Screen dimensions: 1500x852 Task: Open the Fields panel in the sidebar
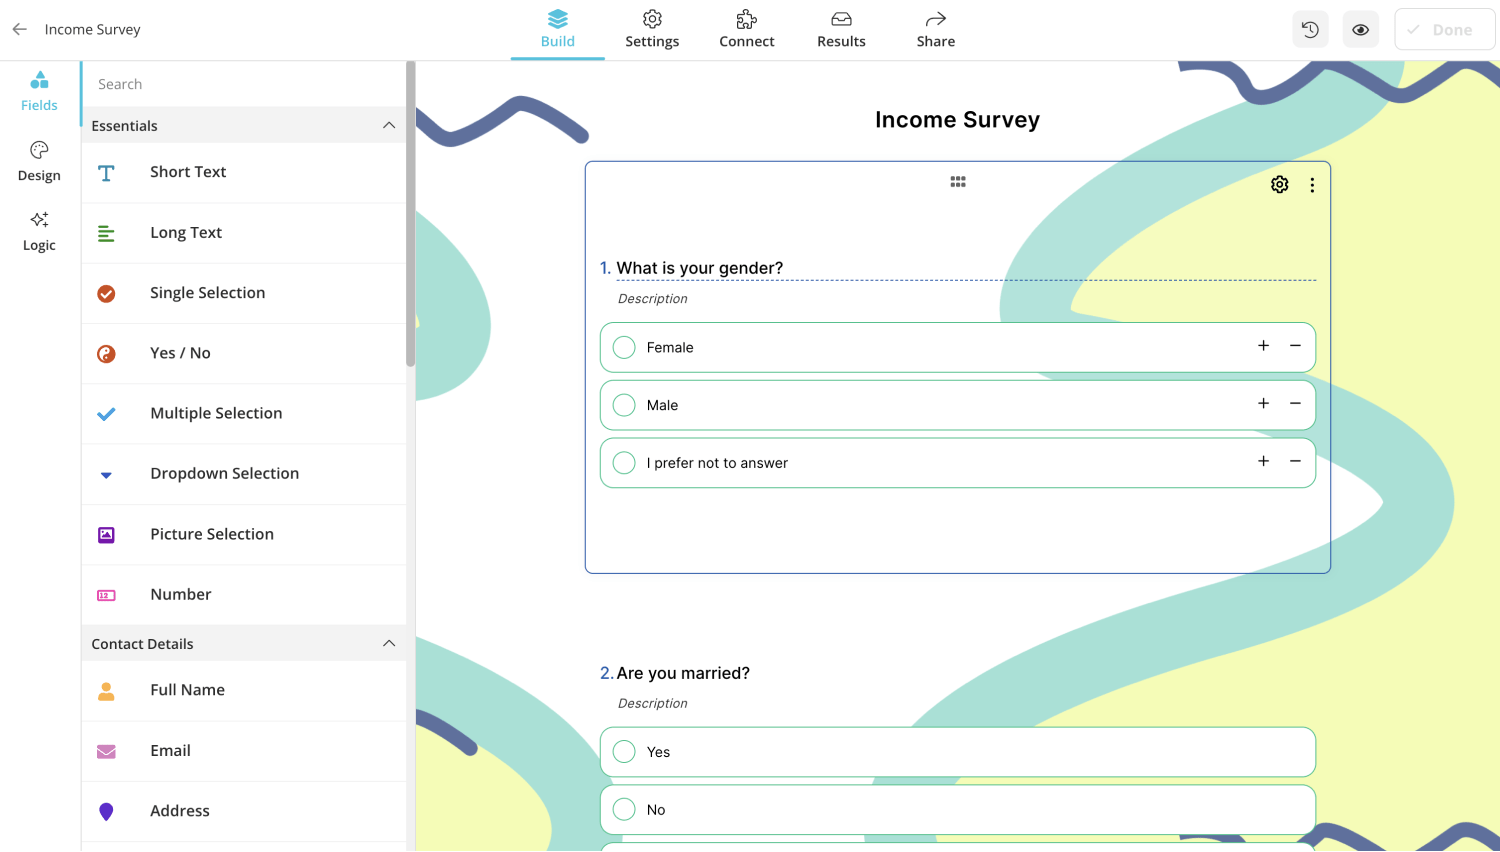(x=39, y=91)
